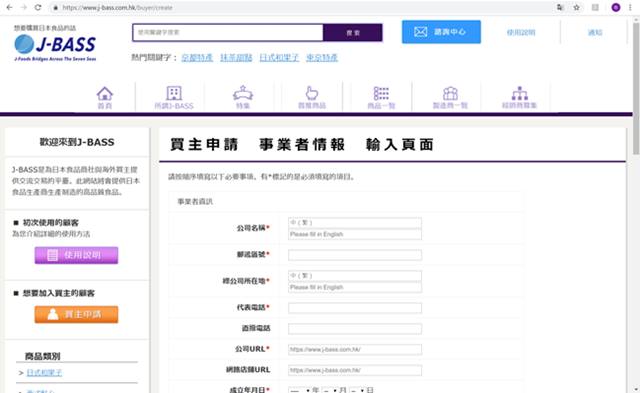Image resolution: width=640 pixels, height=393 pixels.
Task: Click the company name English input field
Action: [355, 234]
